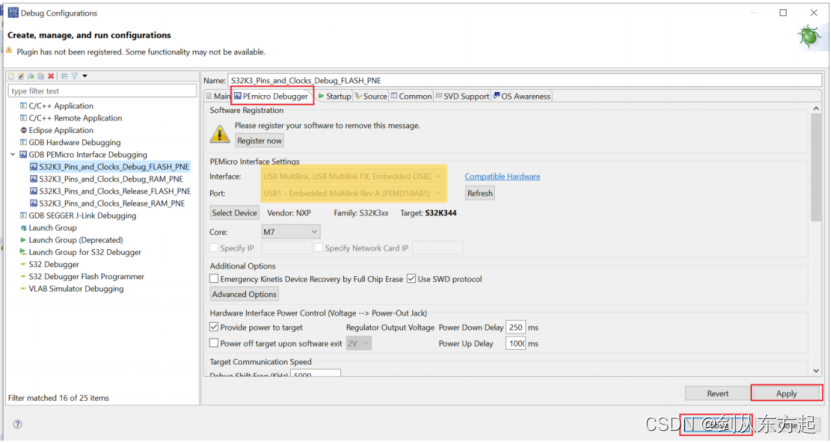Toggle the Specify Network Card IP checkbox

(x=319, y=248)
